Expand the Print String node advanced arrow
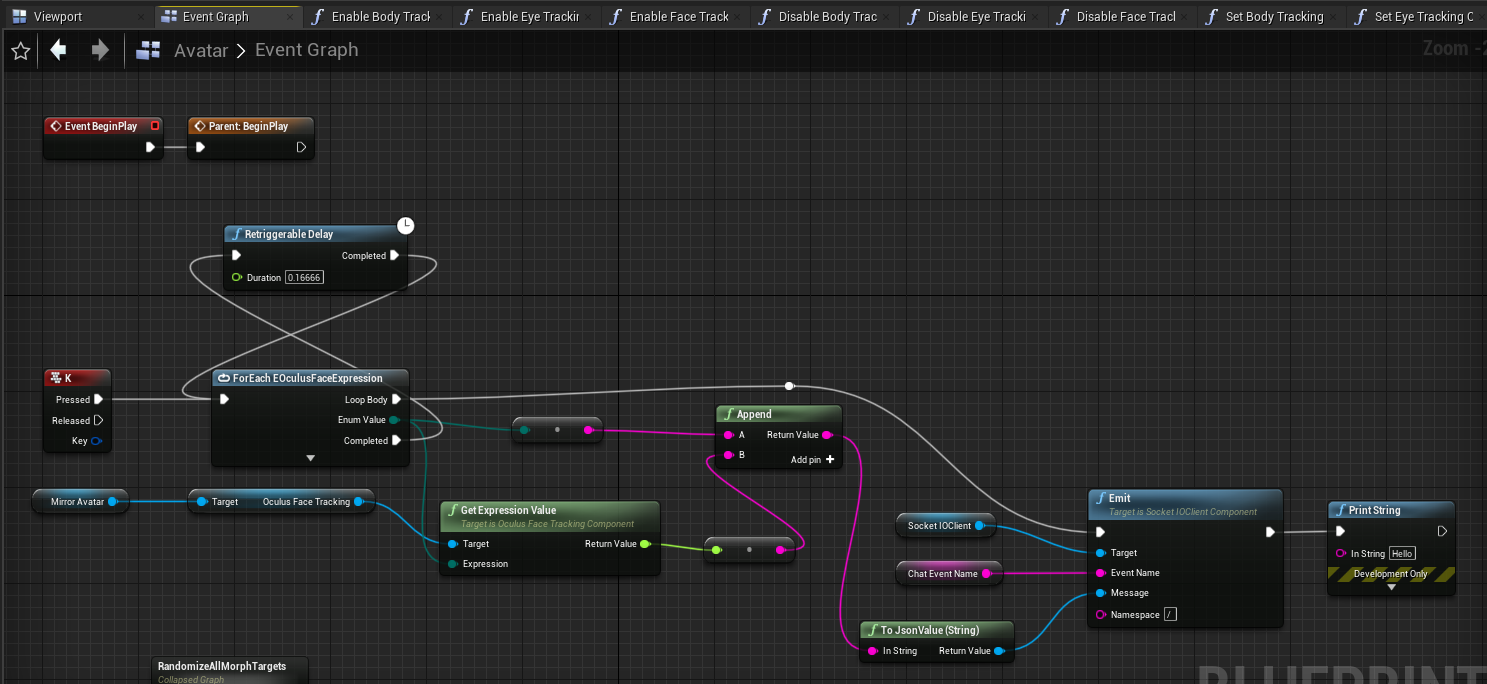Screen dimensions: 1487x684 pyautogui.click(x=1391, y=587)
